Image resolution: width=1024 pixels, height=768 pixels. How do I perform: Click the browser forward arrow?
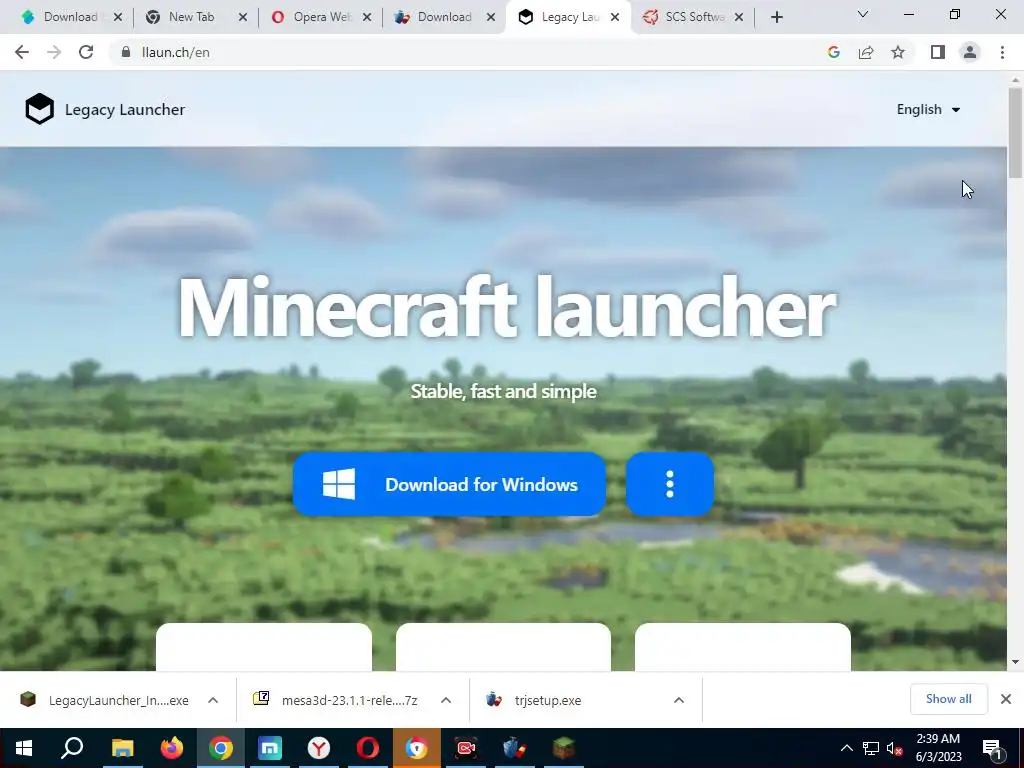[x=54, y=52]
